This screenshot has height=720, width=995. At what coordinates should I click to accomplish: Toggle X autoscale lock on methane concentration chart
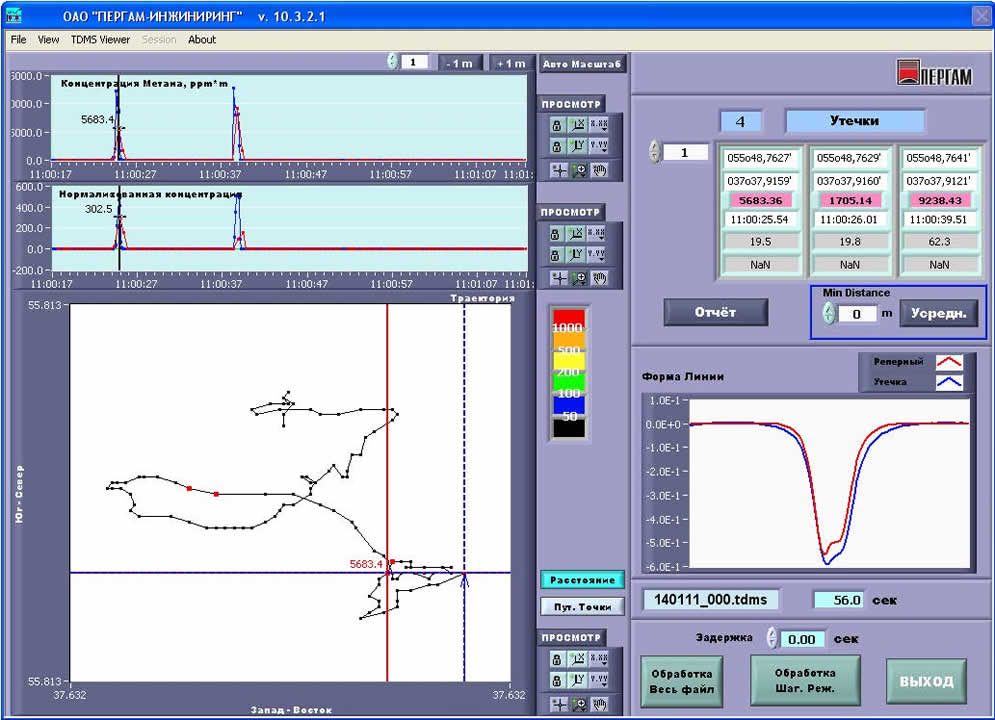tap(557, 126)
